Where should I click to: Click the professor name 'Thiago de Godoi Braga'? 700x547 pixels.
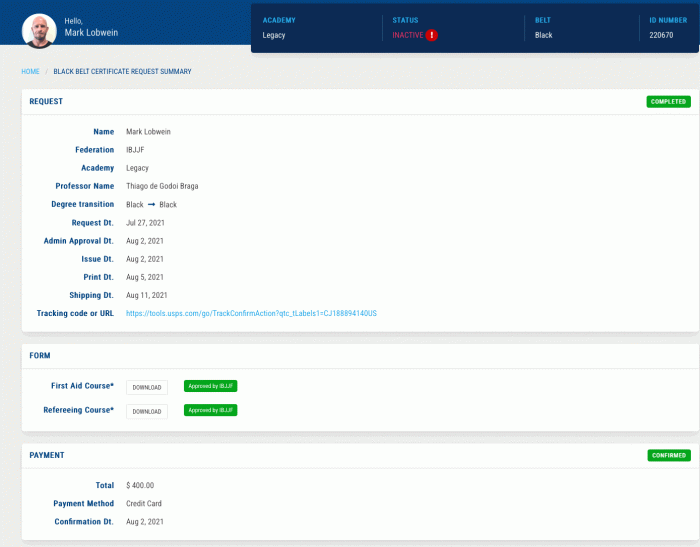162,186
